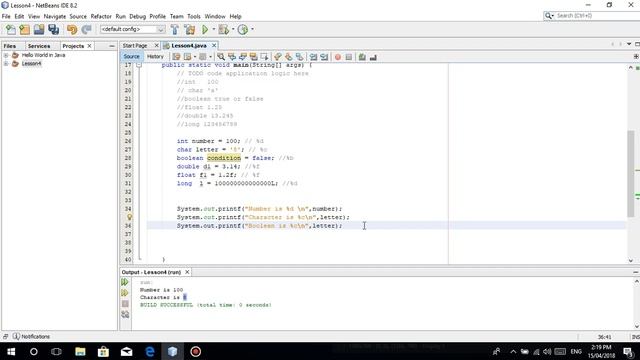Click the Build Project hammer icon
The width and height of the screenshot is (640, 360).
coord(175,29)
